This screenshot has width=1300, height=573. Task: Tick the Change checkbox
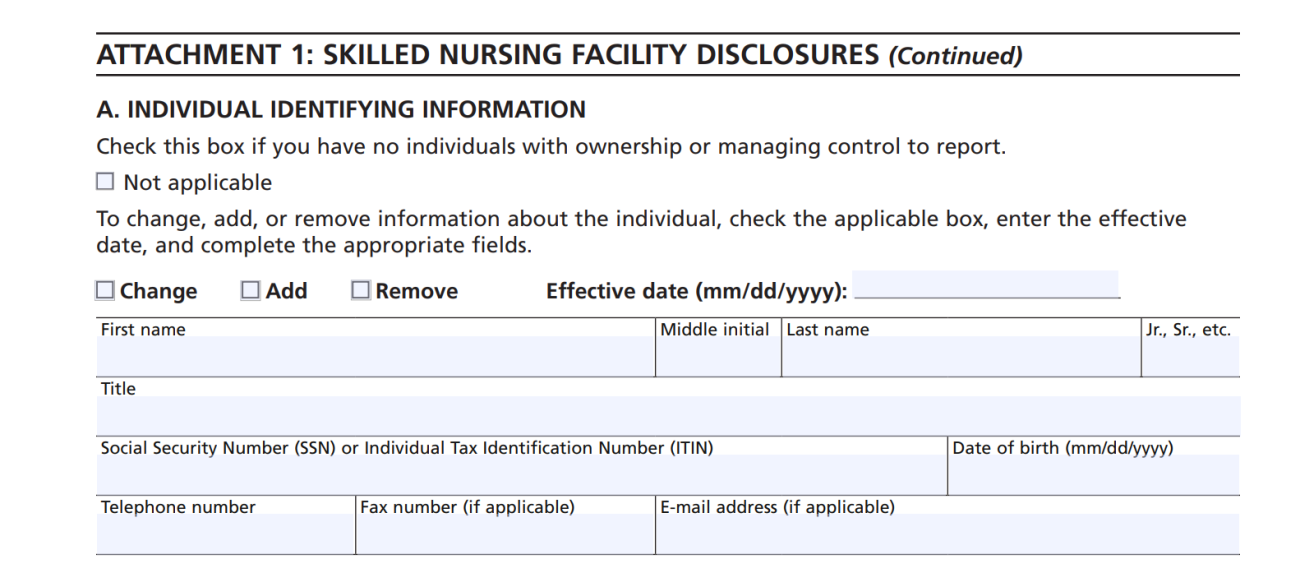[105, 290]
